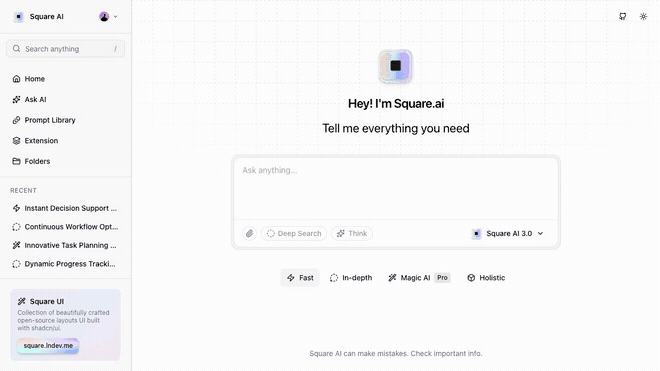Toggle Think mode
The height and width of the screenshot is (371, 660).
pyautogui.click(x=351, y=233)
